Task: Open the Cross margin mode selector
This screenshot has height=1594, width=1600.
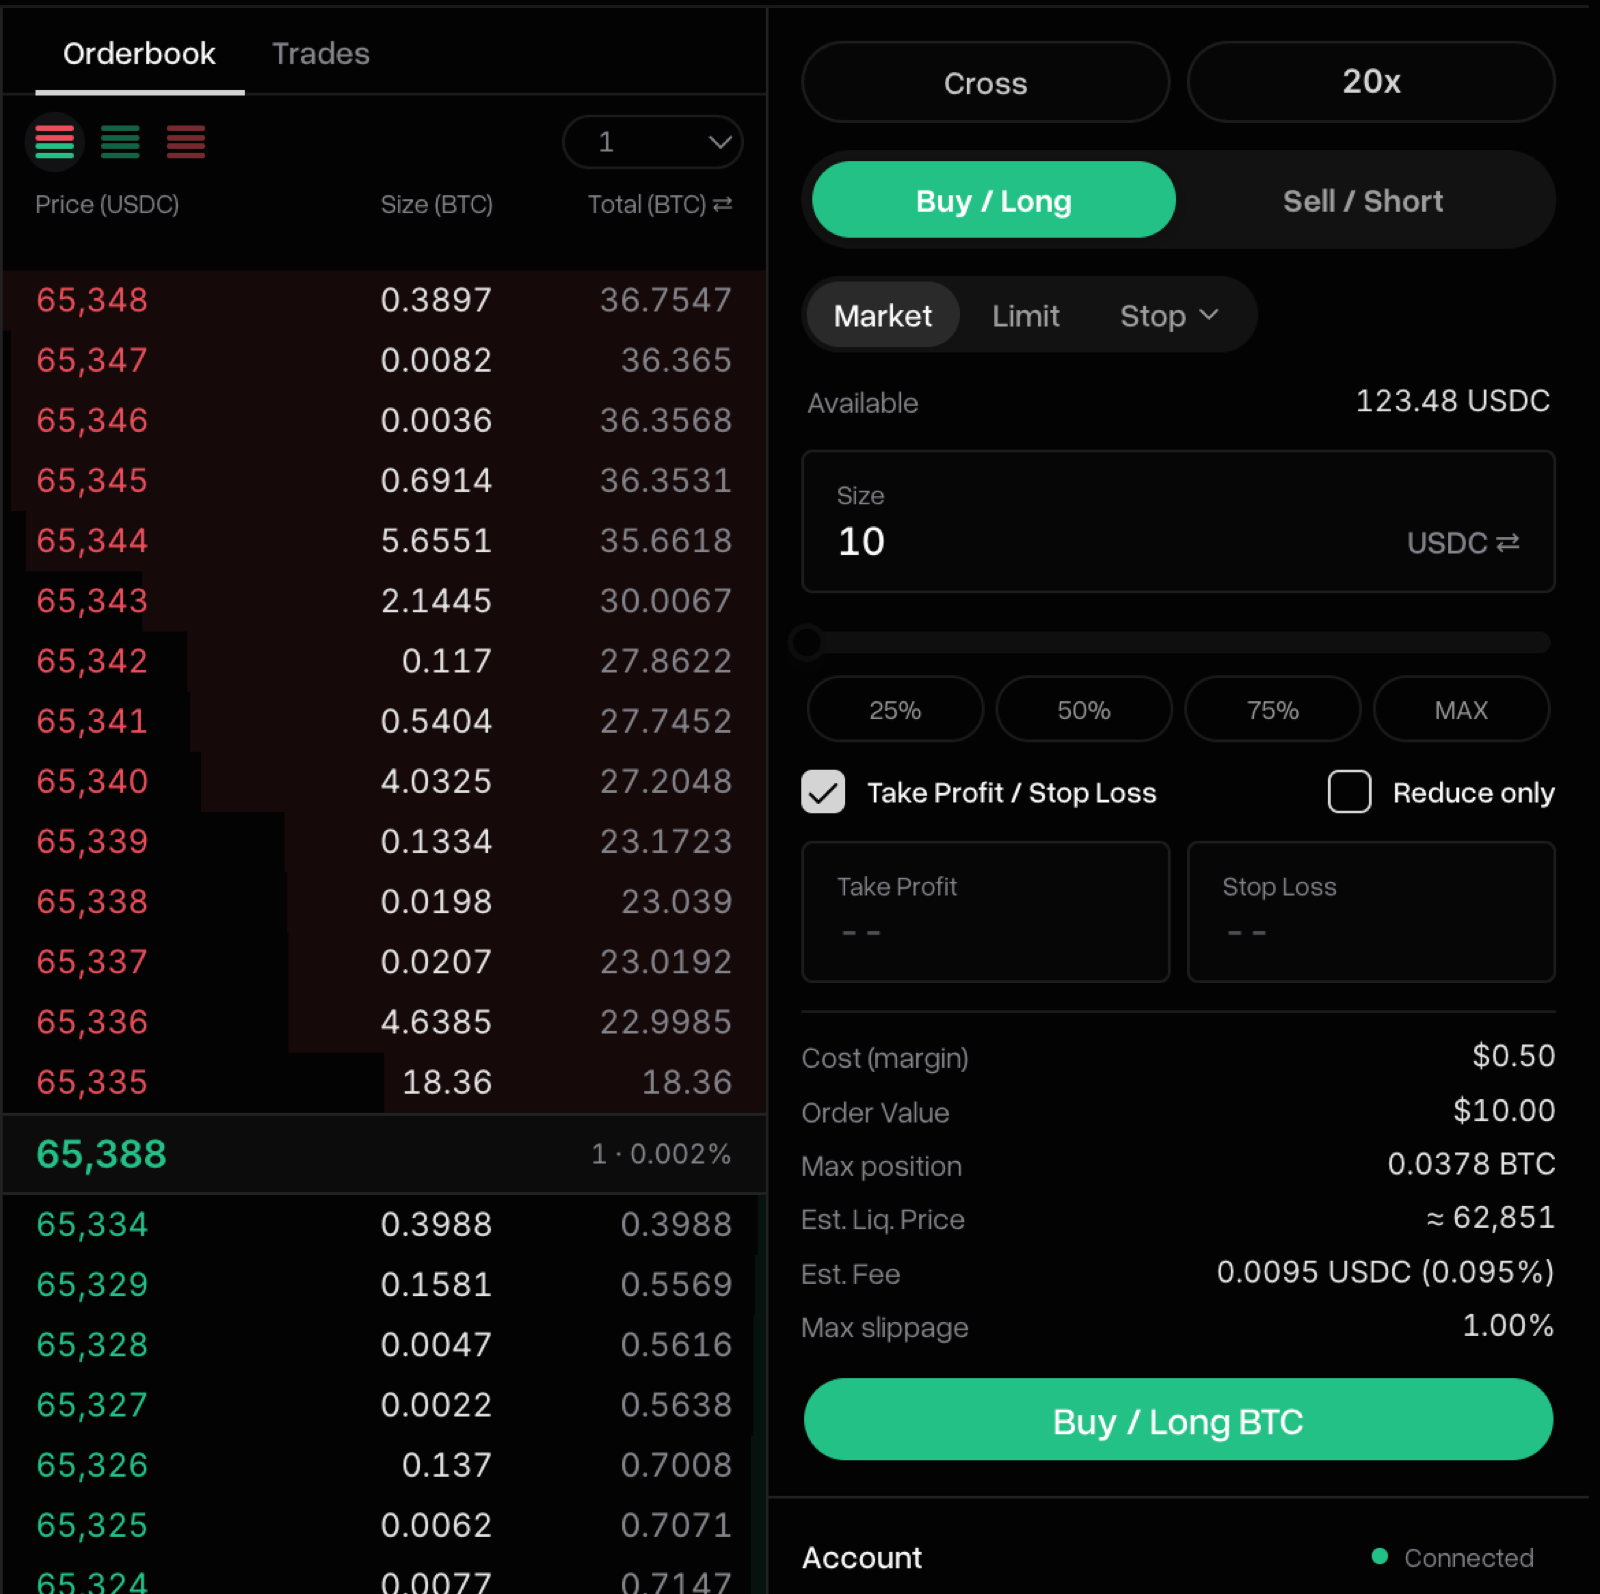Action: tap(985, 82)
